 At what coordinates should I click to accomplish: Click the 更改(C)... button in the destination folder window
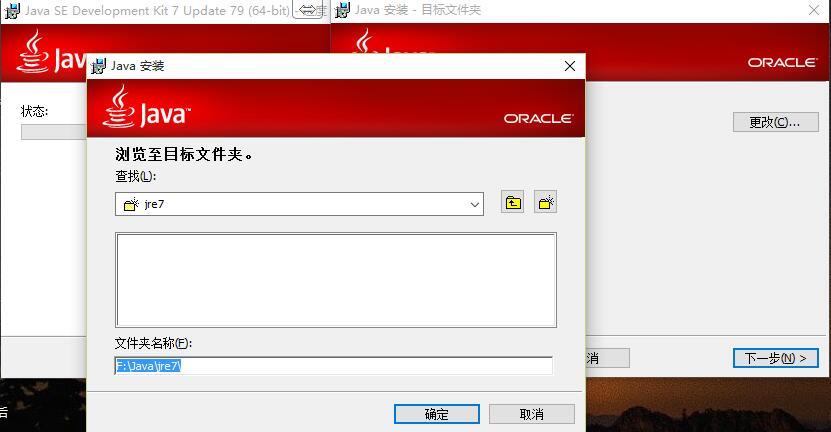[x=776, y=122]
